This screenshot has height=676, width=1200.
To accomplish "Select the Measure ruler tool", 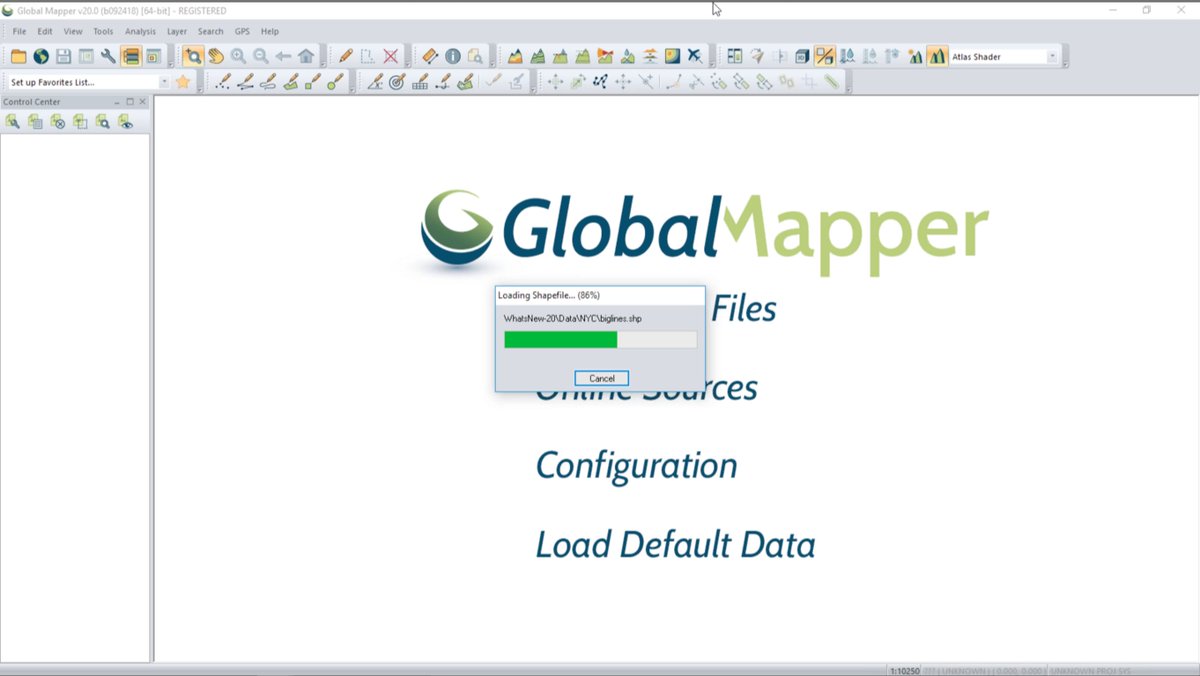I will click(x=430, y=57).
